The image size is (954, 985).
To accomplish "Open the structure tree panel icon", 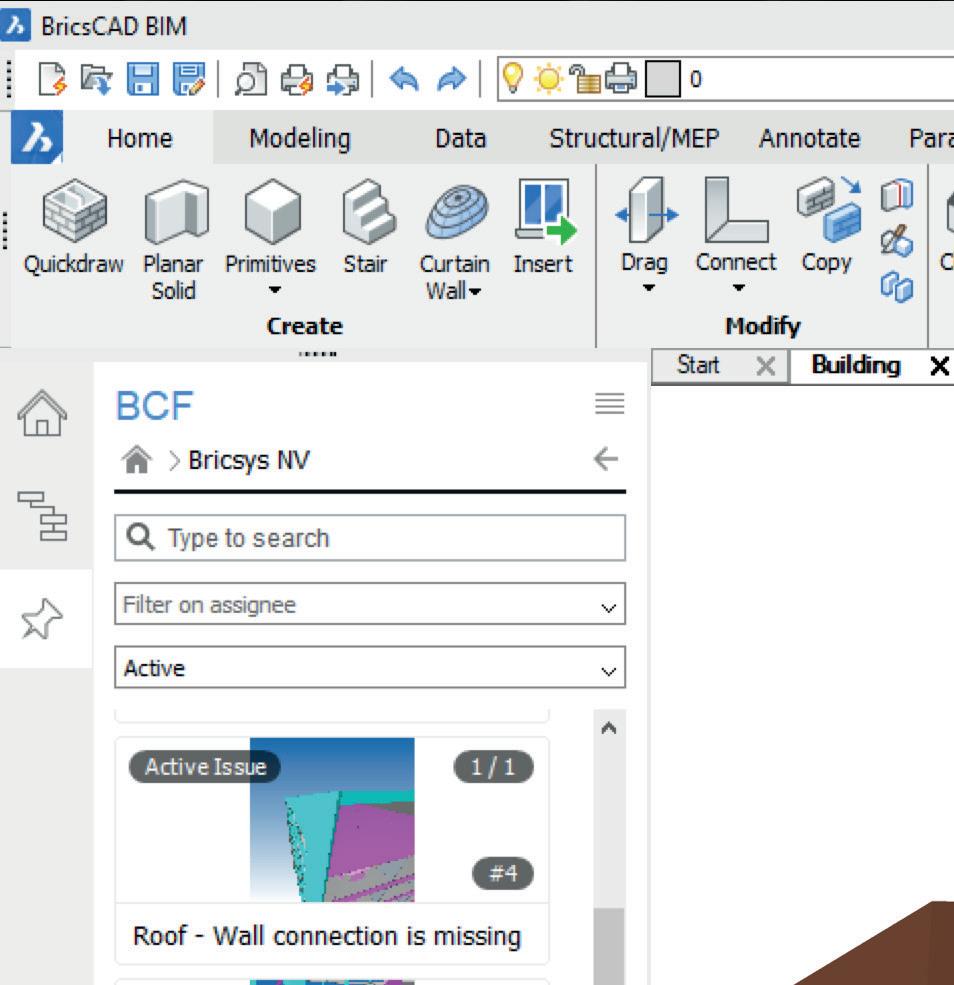I will (x=43, y=516).
